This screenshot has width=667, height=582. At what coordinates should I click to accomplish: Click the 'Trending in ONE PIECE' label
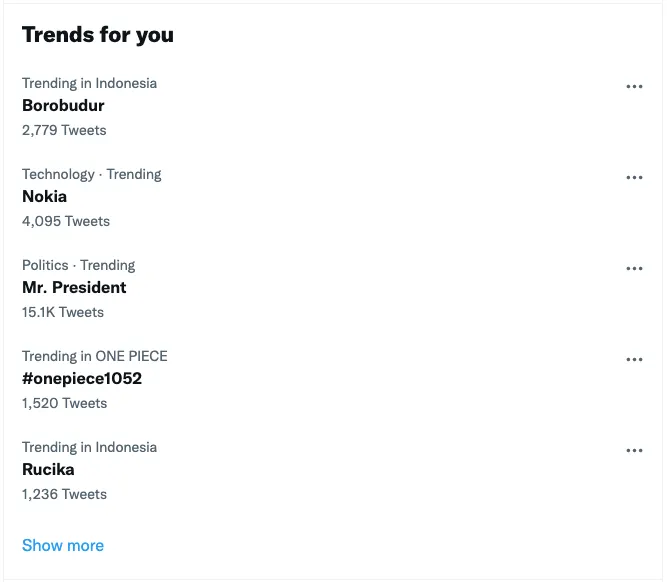(95, 356)
